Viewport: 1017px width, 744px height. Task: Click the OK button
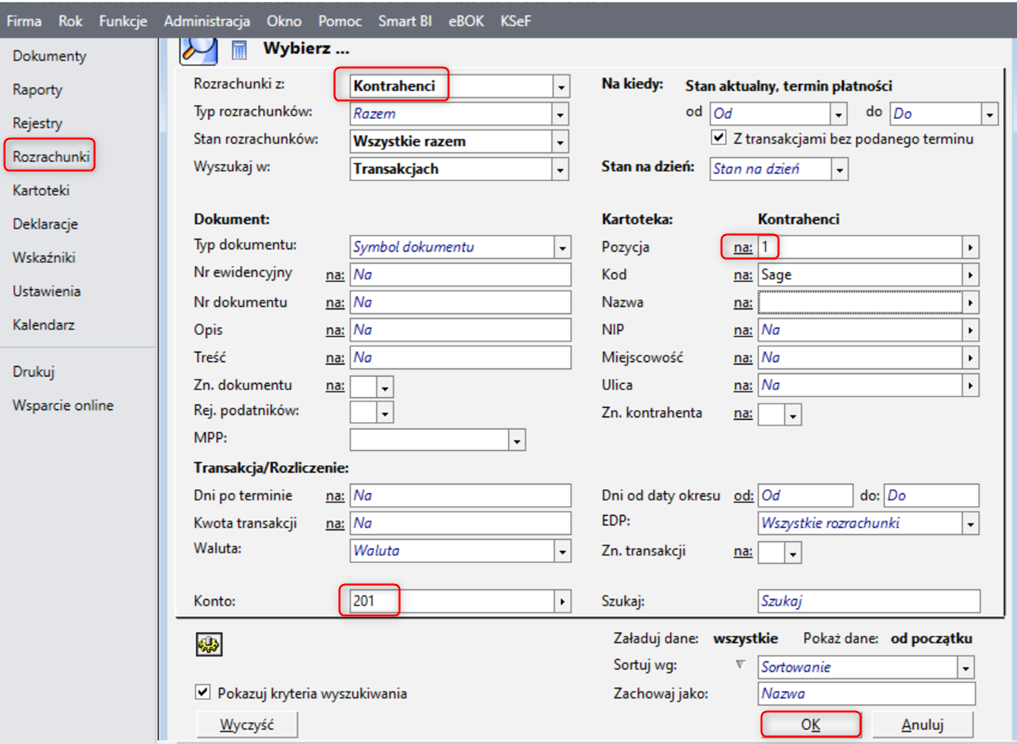(x=810, y=724)
